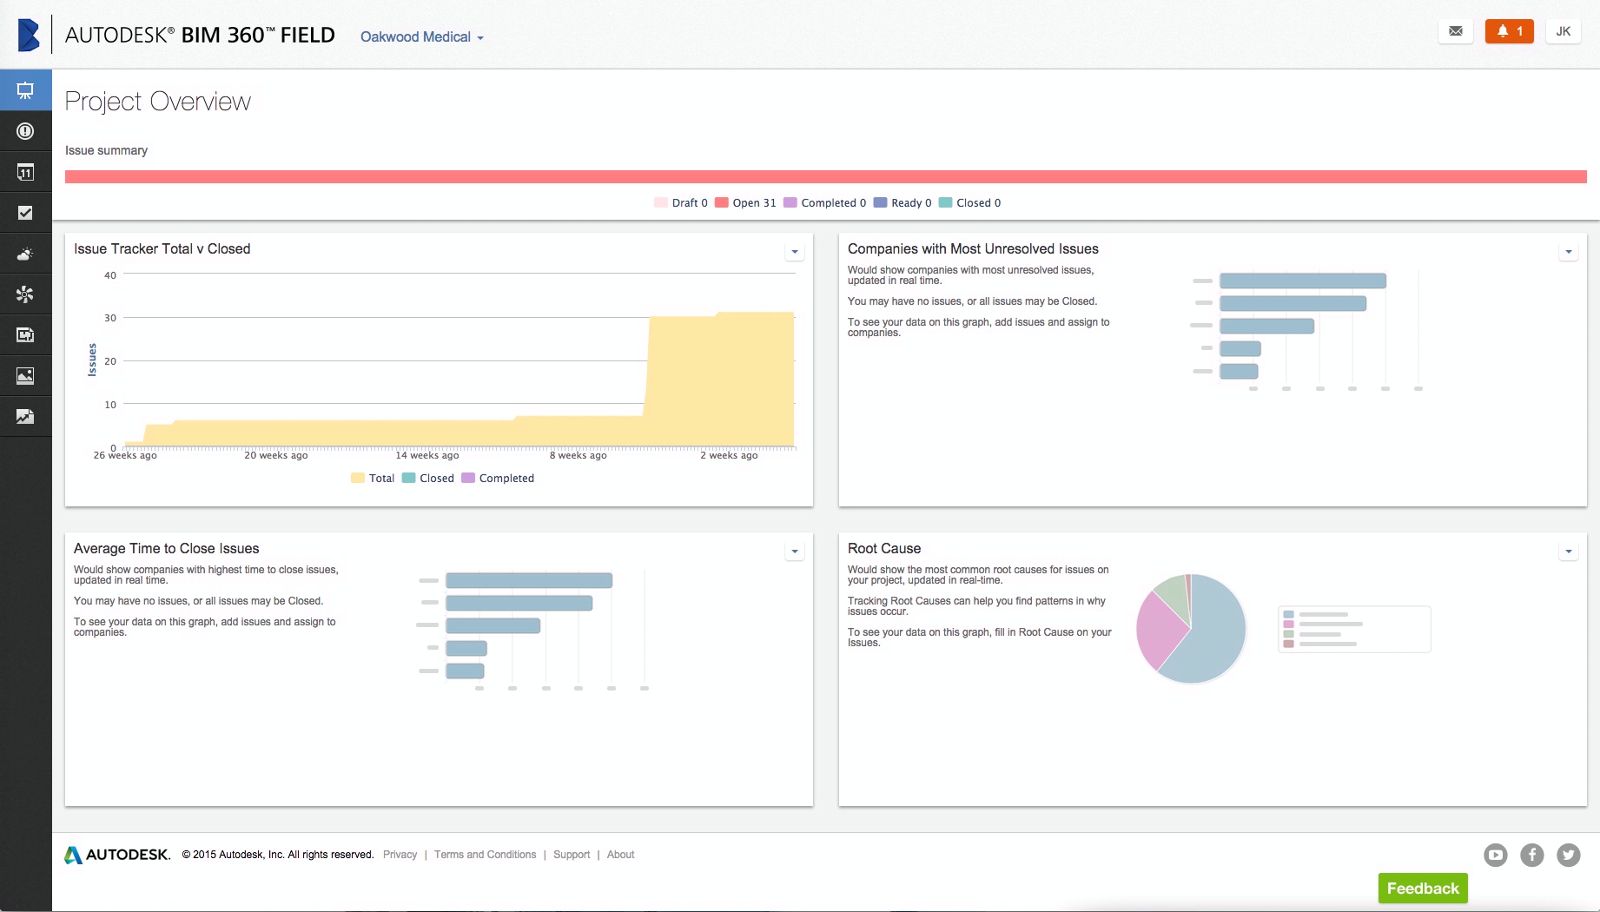This screenshot has height=912, width=1600.
Task: Click the 'Issue Tracker Total v Closed' title
Action: point(162,249)
